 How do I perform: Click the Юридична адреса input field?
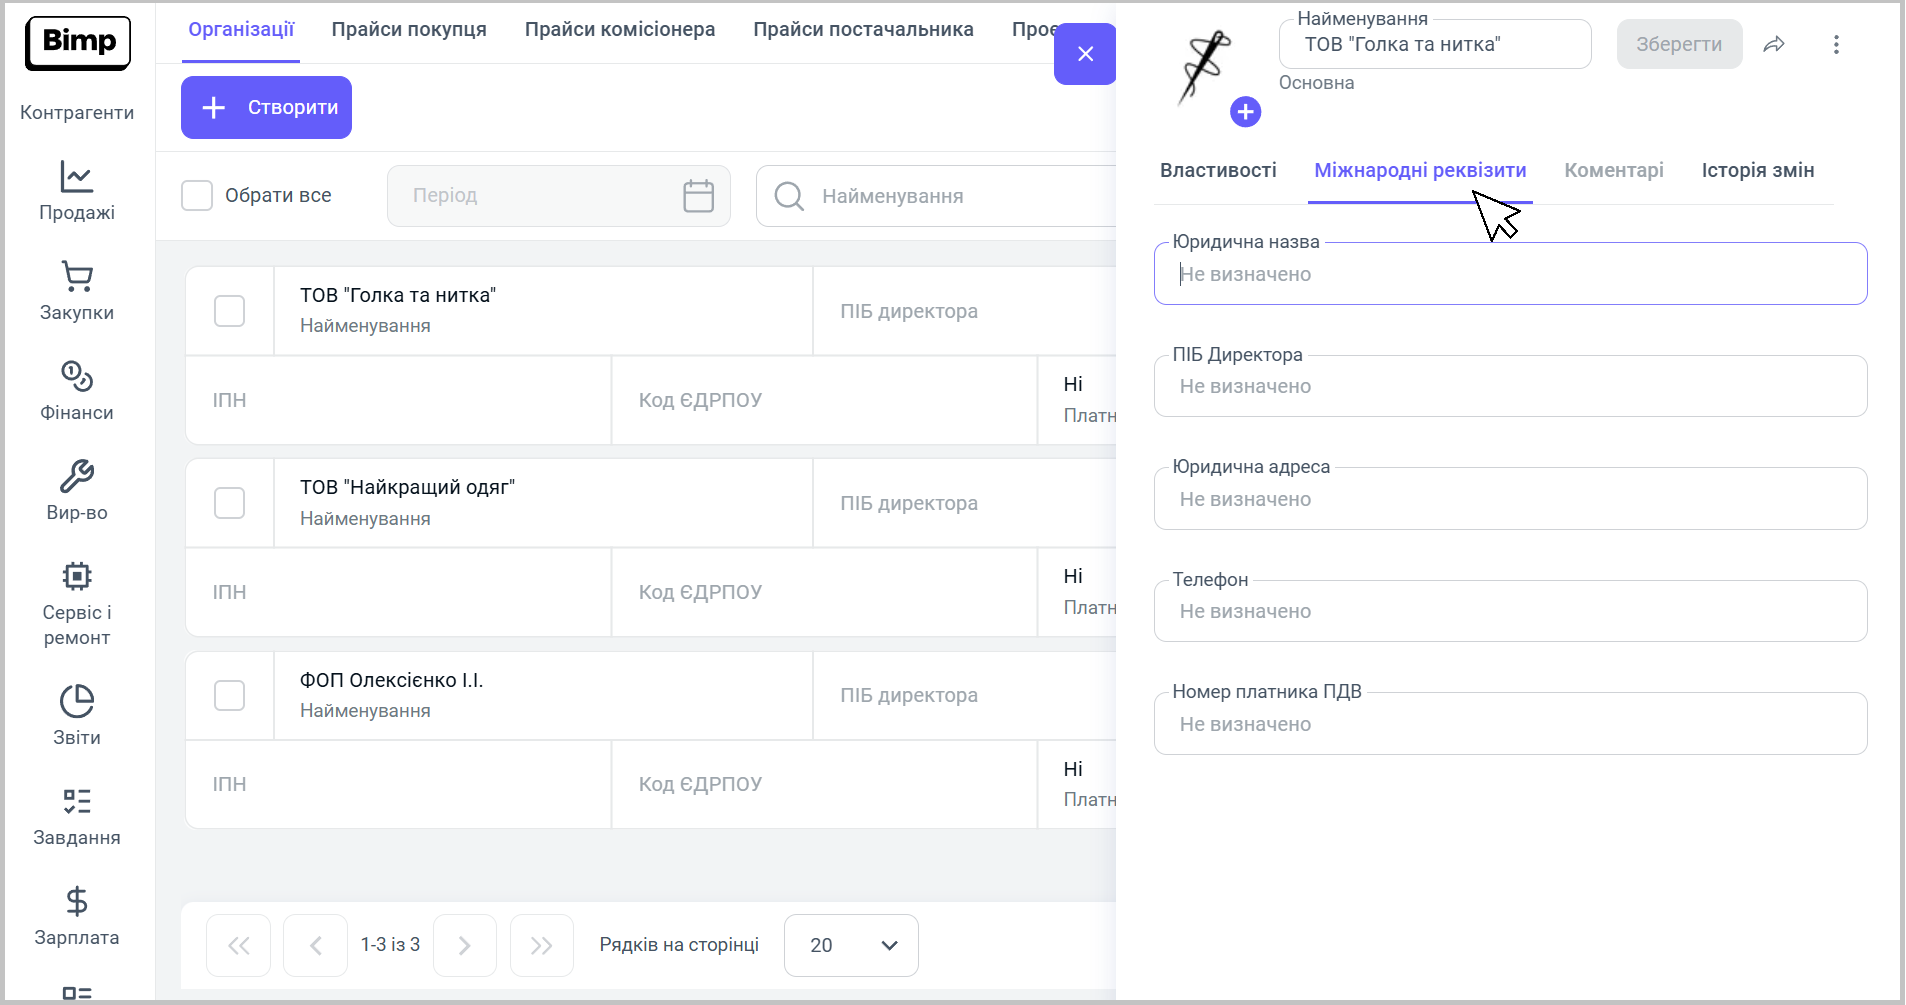pyautogui.click(x=1510, y=499)
